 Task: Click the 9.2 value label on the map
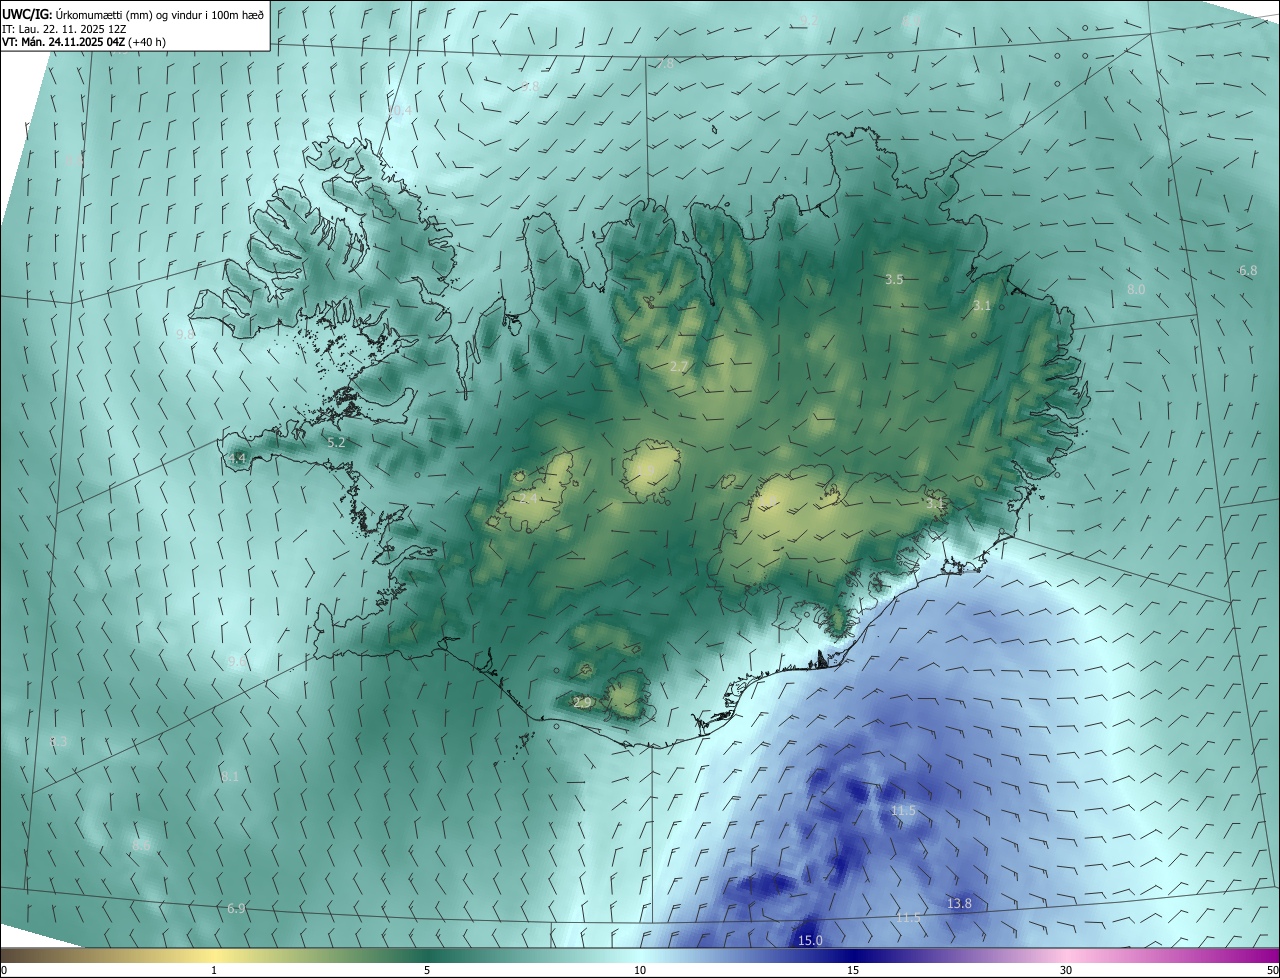pos(810,21)
